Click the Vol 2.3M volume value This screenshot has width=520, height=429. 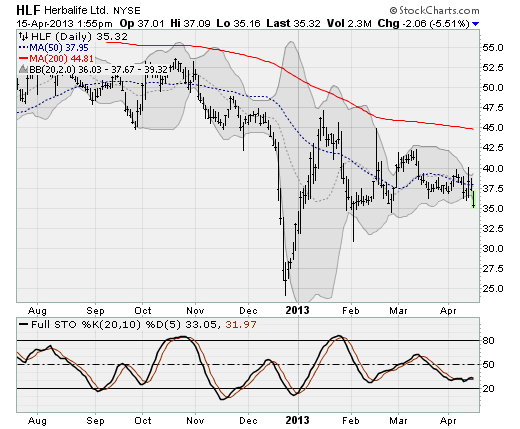349,24
